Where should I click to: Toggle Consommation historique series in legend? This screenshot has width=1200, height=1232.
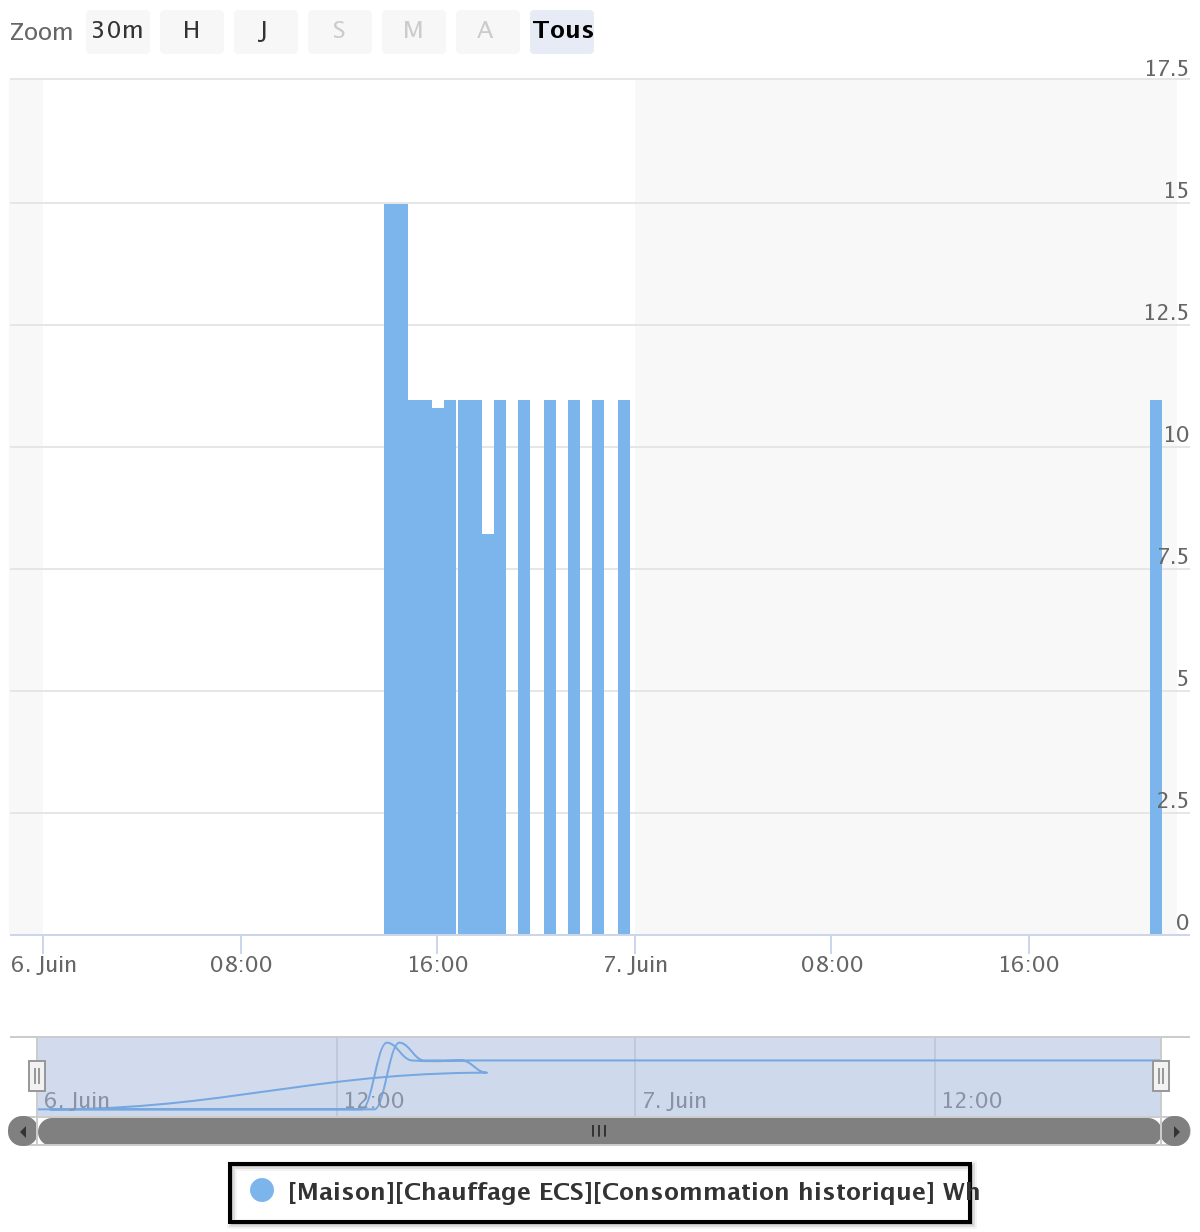point(633,1192)
